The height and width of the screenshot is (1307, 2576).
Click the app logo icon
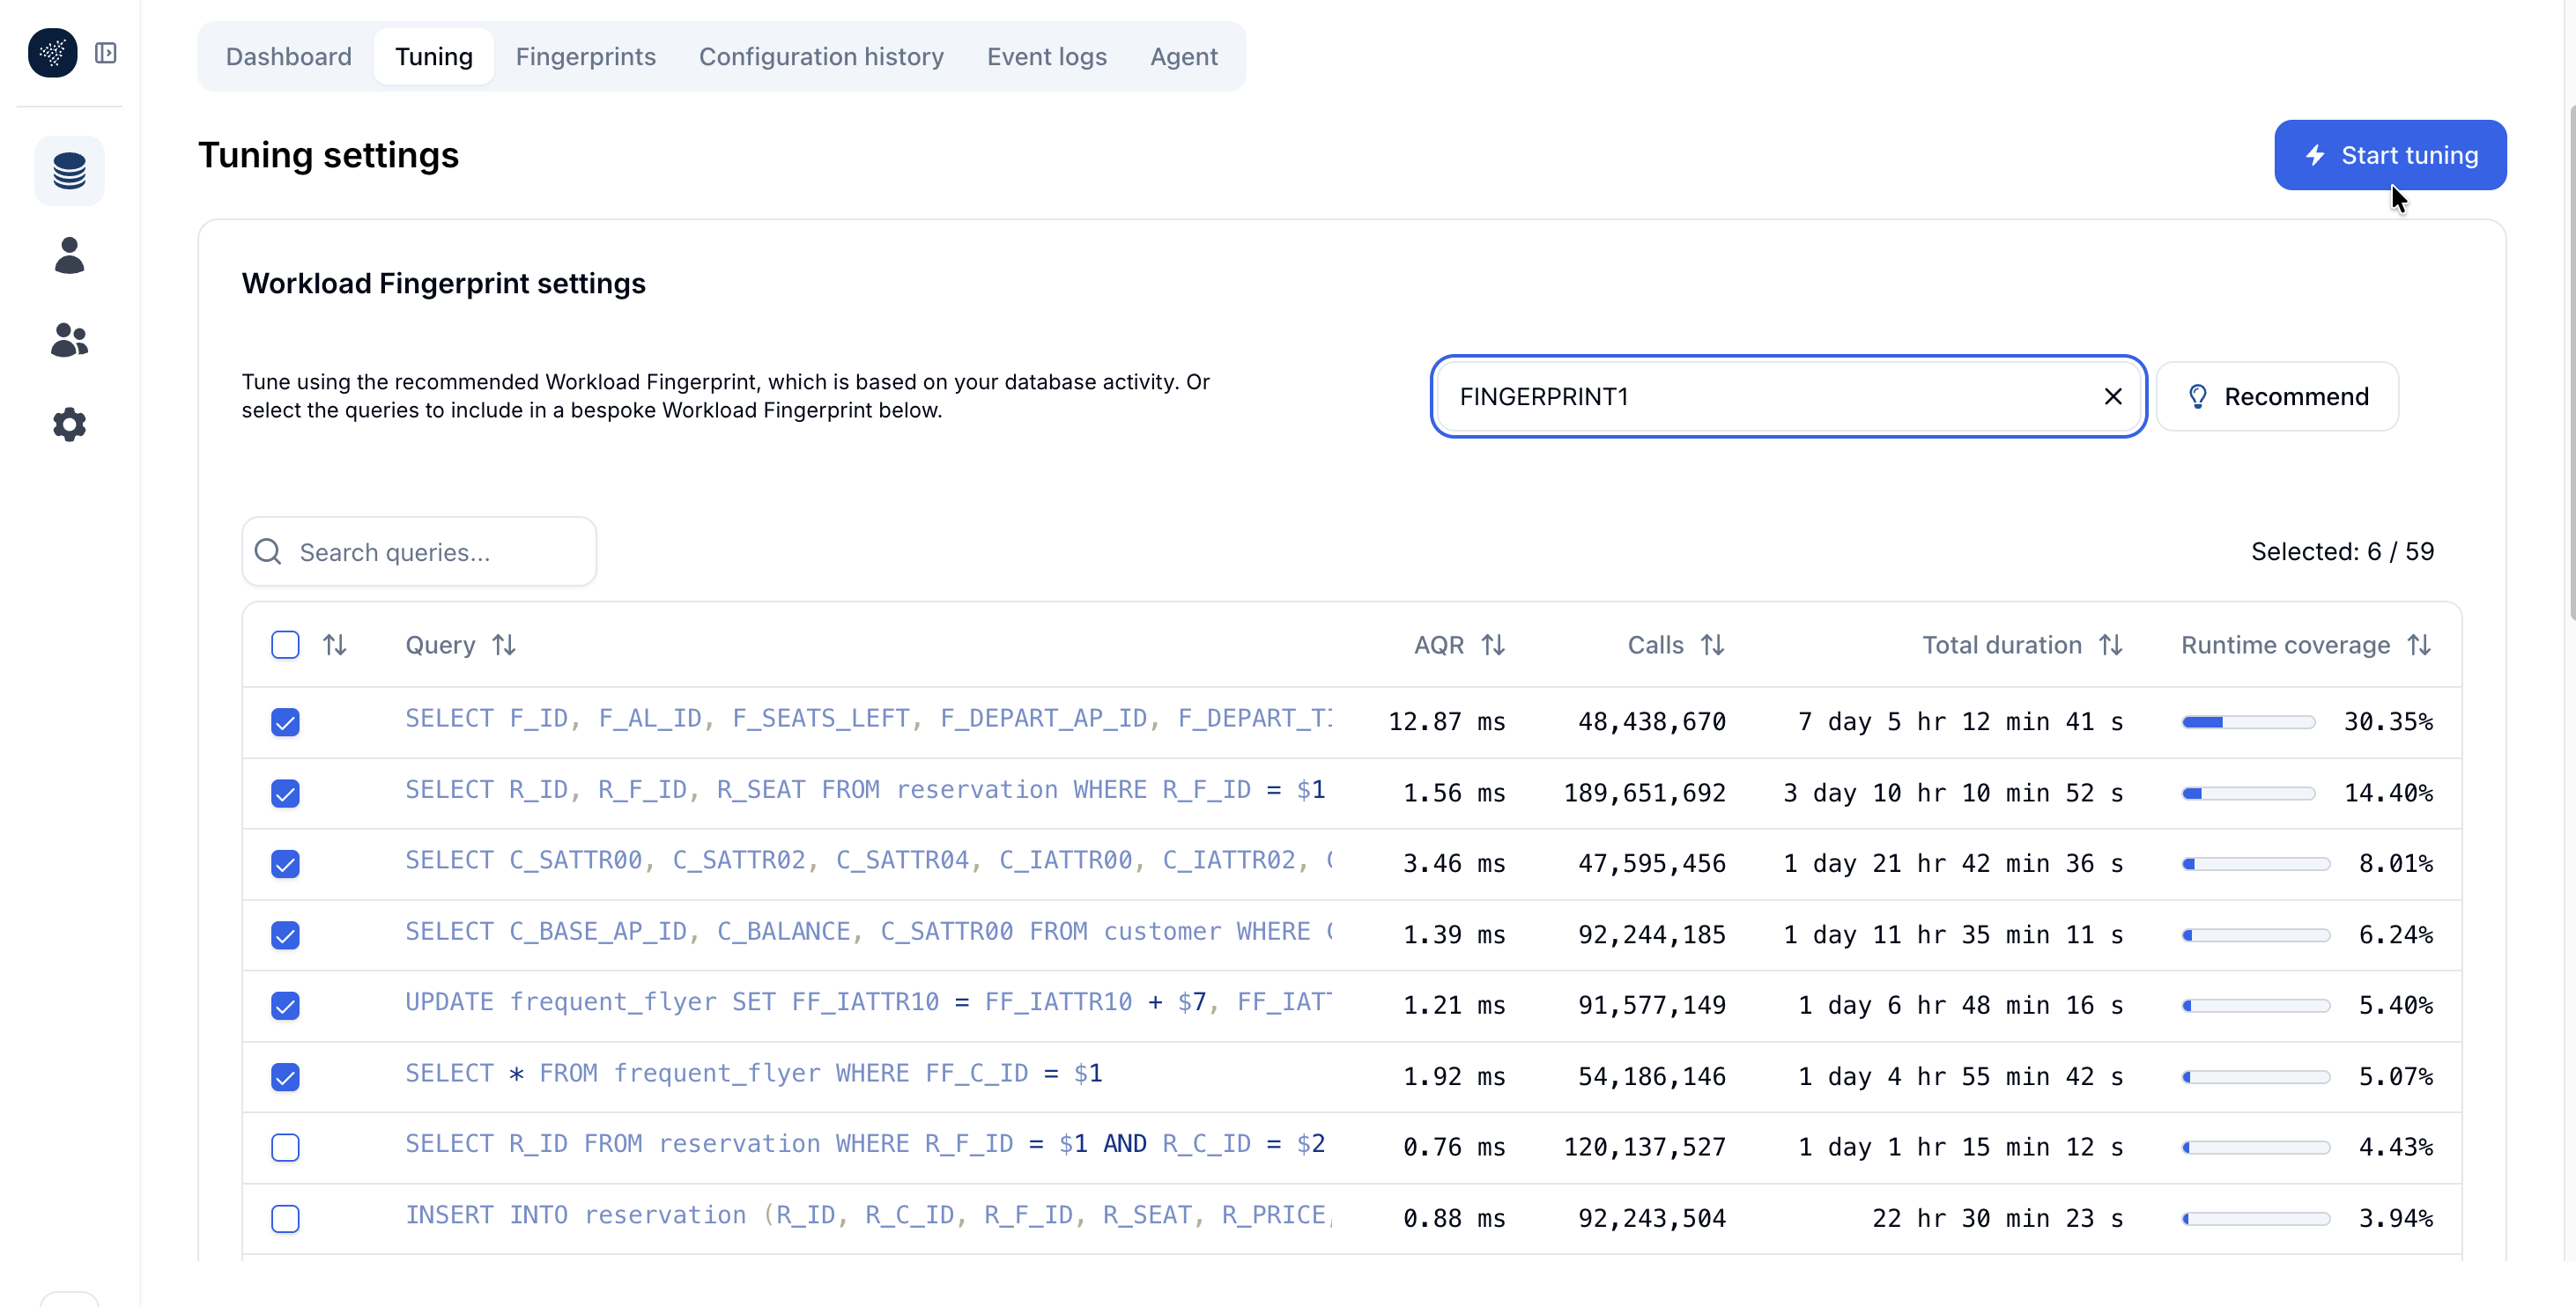coord(52,53)
